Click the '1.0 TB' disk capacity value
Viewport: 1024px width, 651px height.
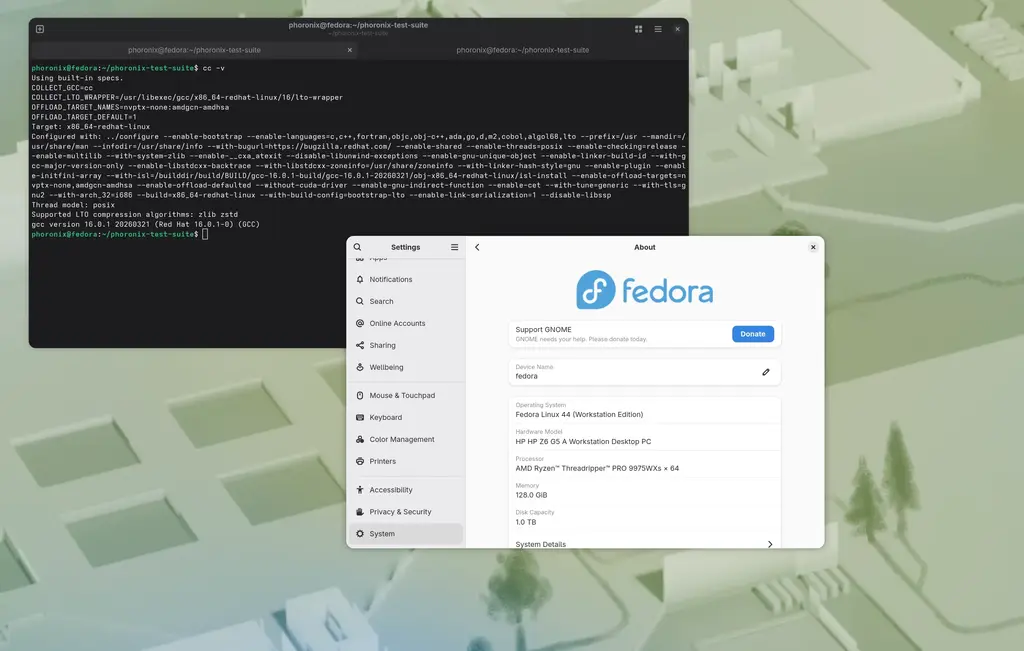[526, 522]
